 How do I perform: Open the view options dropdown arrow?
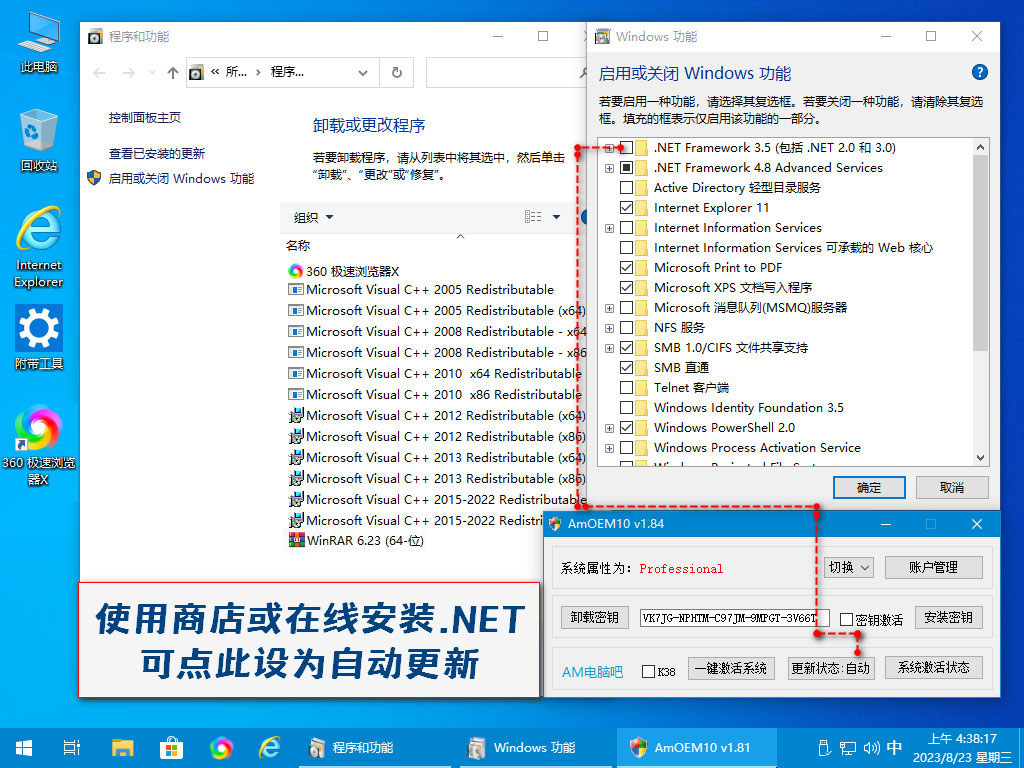click(556, 217)
